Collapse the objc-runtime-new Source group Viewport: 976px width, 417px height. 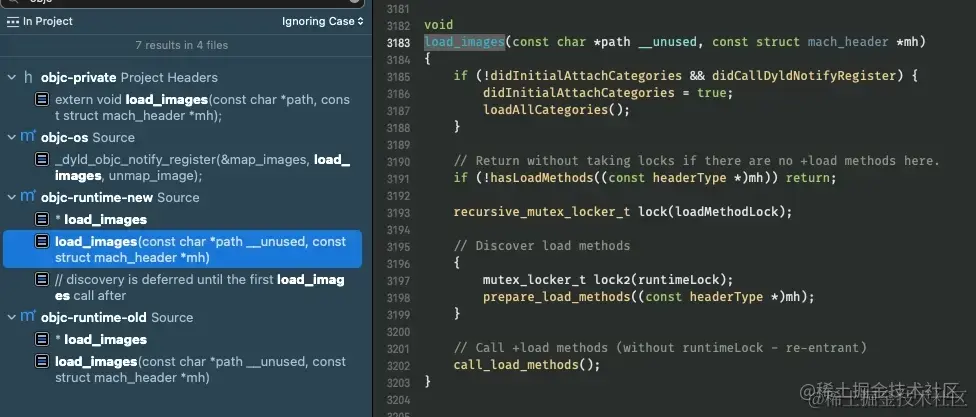pyautogui.click(x=11, y=197)
